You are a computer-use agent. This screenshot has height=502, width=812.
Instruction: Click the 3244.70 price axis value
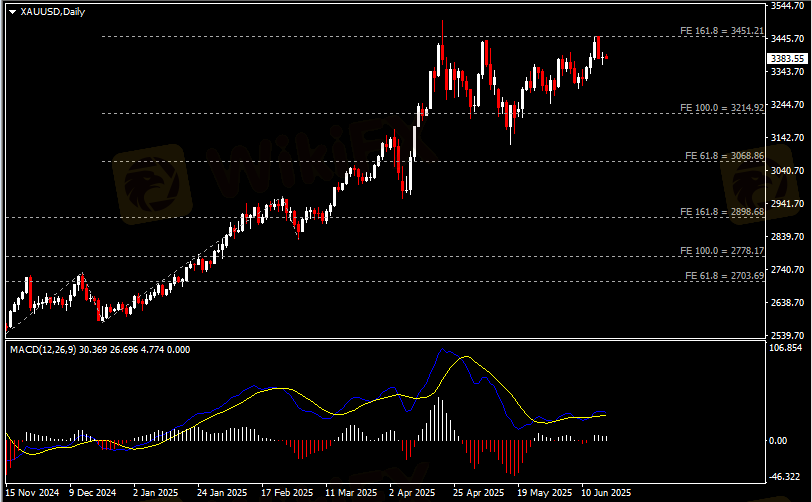pyautogui.click(x=787, y=105)
